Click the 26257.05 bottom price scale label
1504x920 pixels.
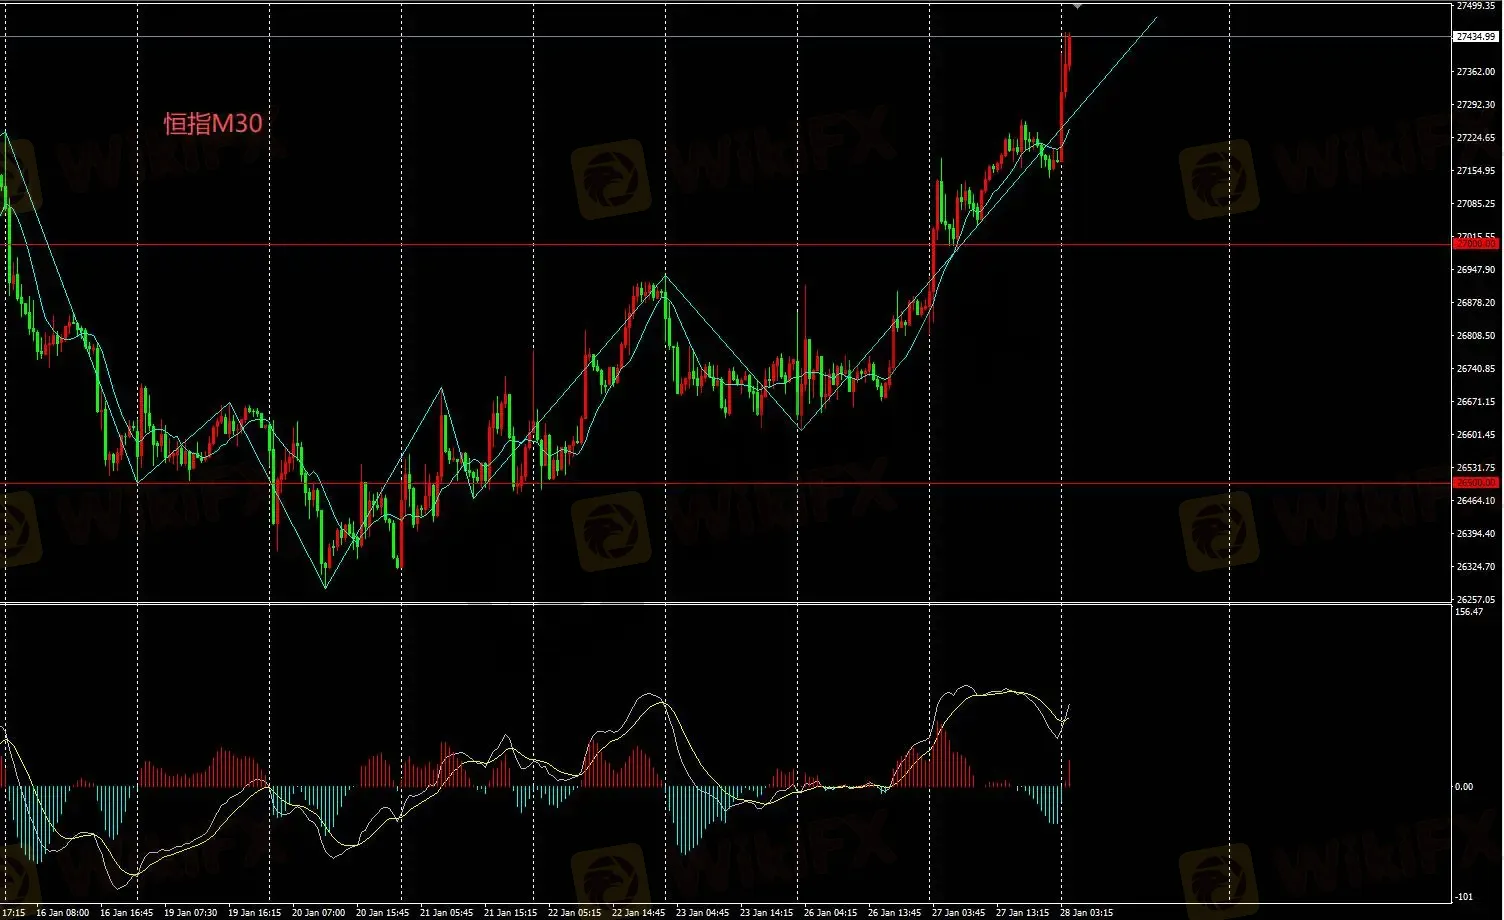(x=1475, y=600)
